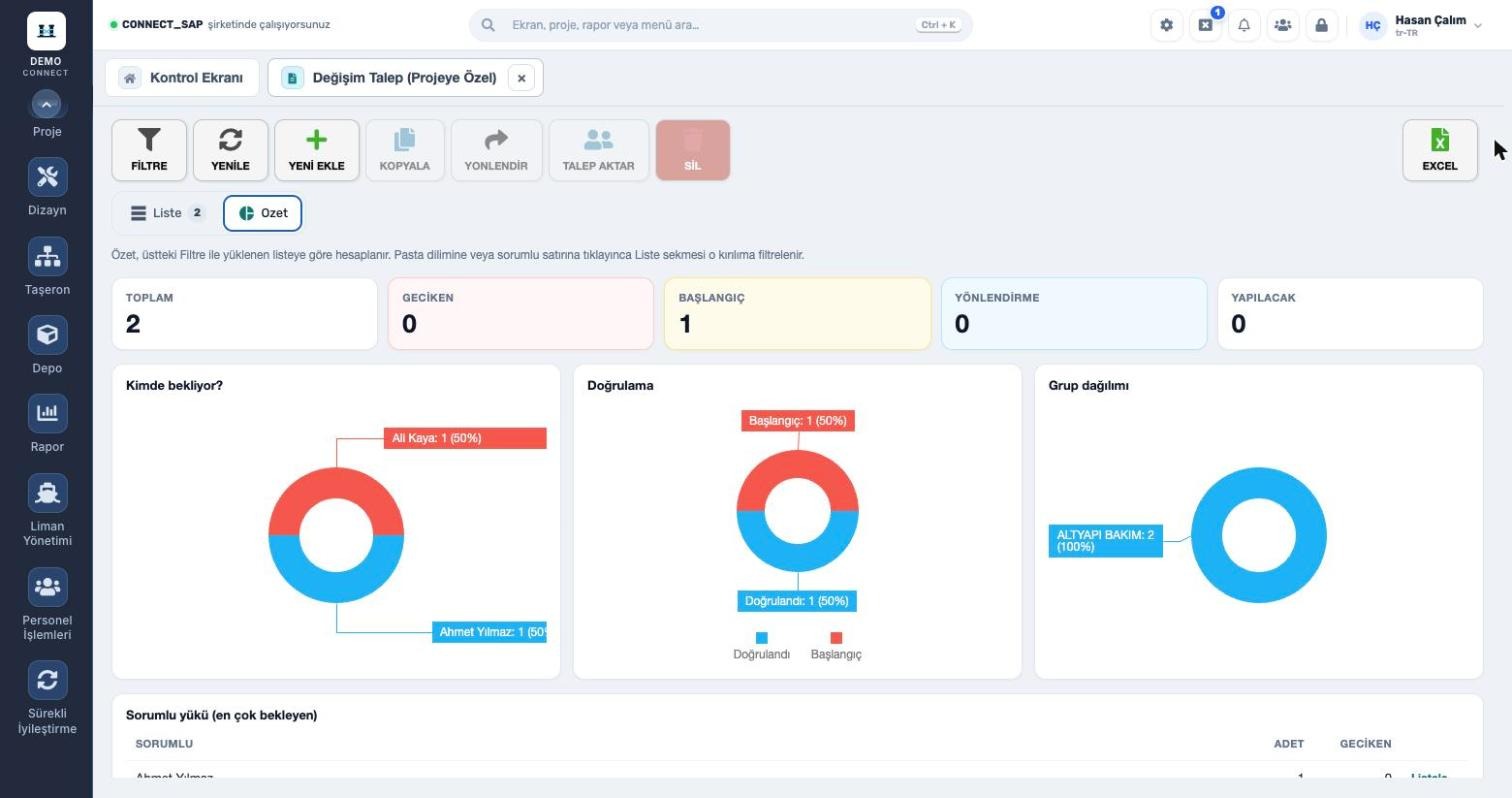Expand the Hasan Çalım user menu

1422,25
